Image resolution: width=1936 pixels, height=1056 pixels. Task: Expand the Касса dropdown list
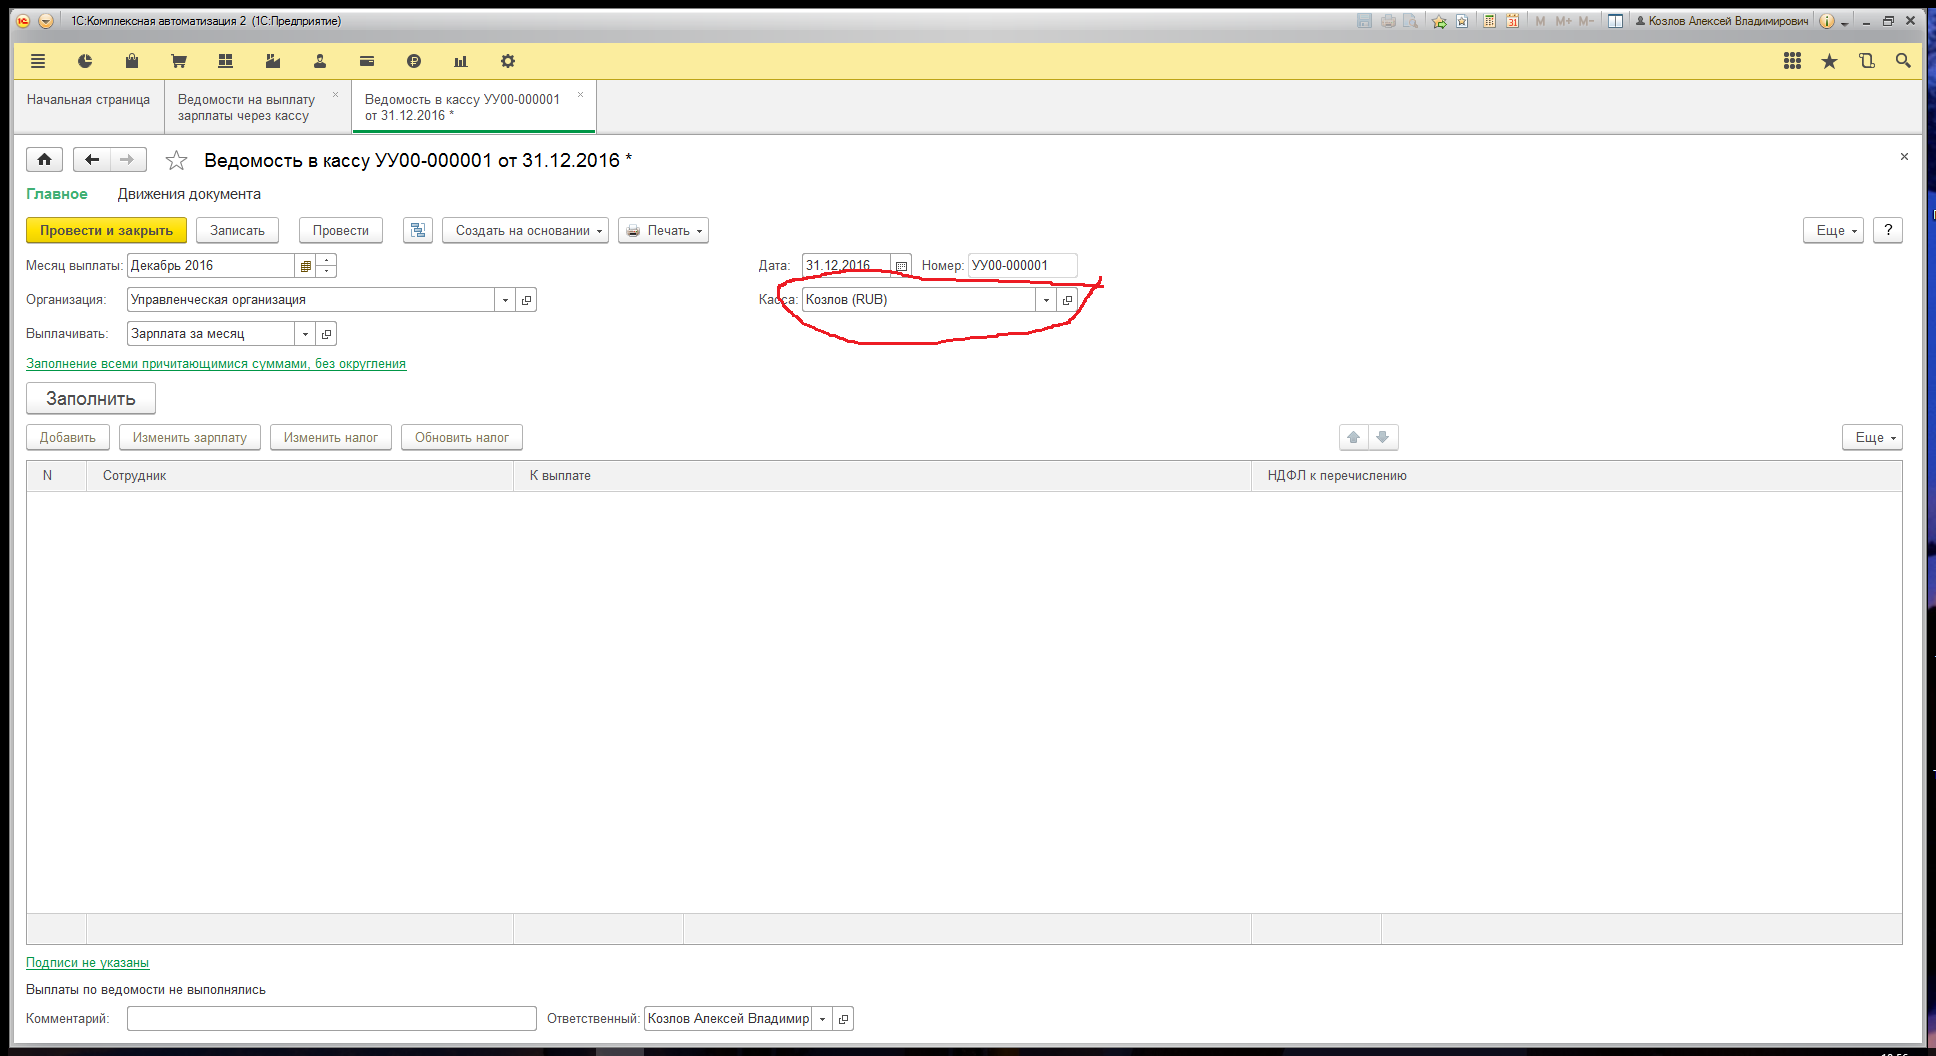click(x=1046, y=300)
